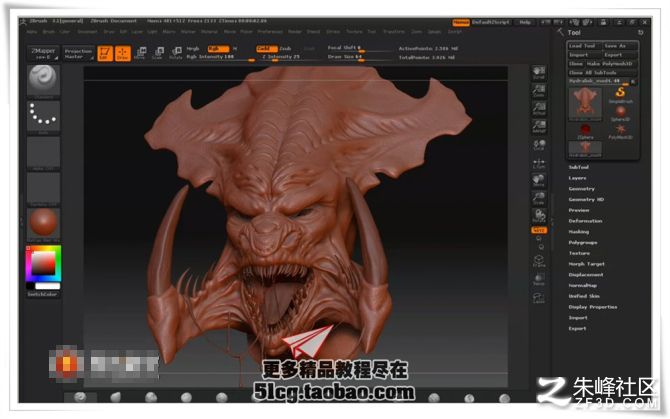
Task: Adjust the Draw Size slider
Action: [359, 57]
